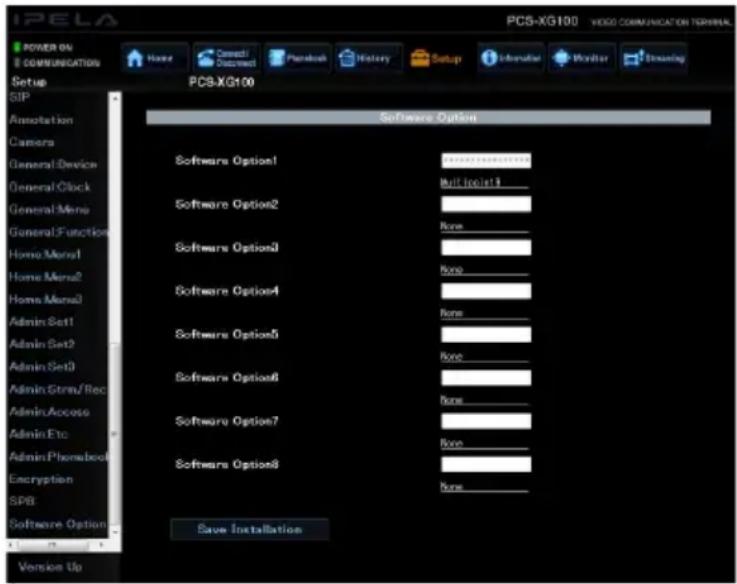737x584 pixels.
Task: Open Admin:Access in the sidebar
Action: (49, 412)
